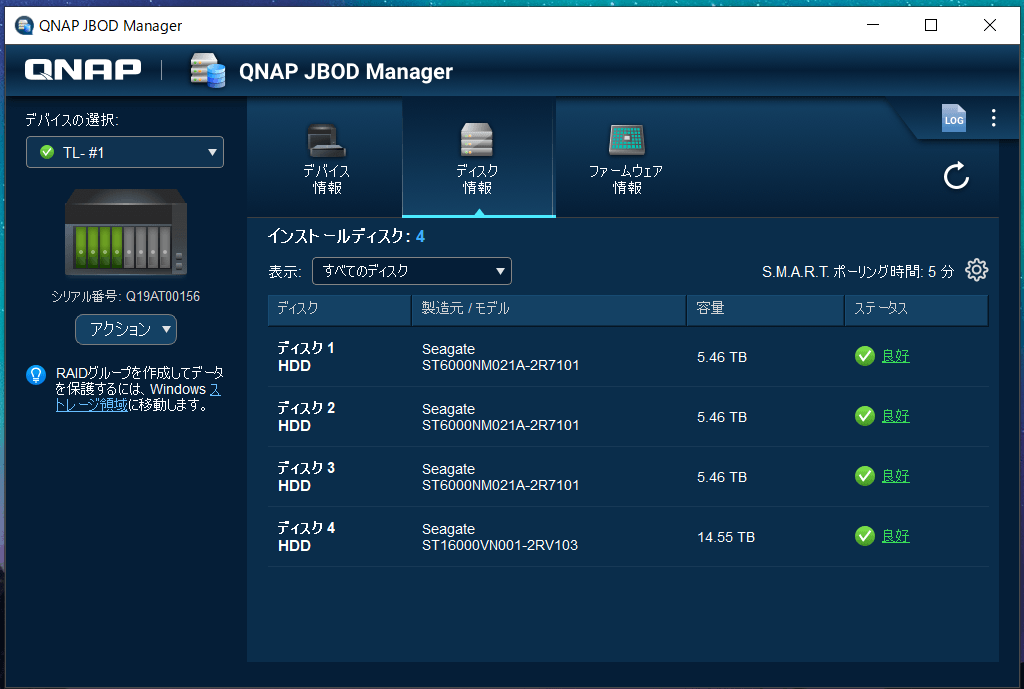Viewport: 1024px width, 689px height.
Task: Switch to デバイス情報 tab
Action: pos(325,159)
